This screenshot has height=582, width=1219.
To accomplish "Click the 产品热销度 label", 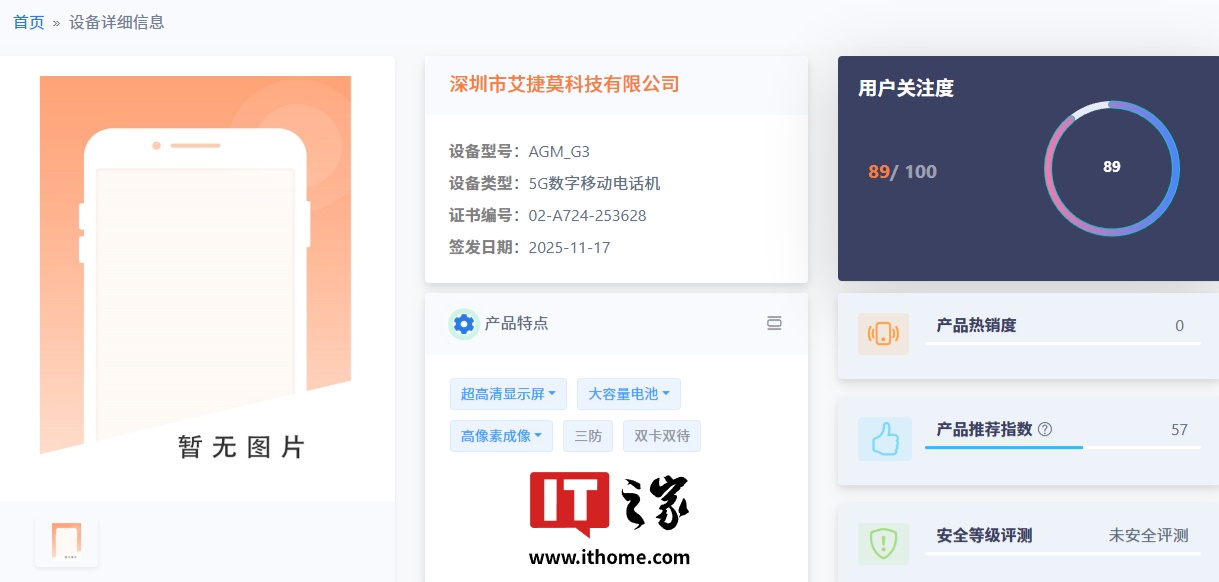I will 976,326.
